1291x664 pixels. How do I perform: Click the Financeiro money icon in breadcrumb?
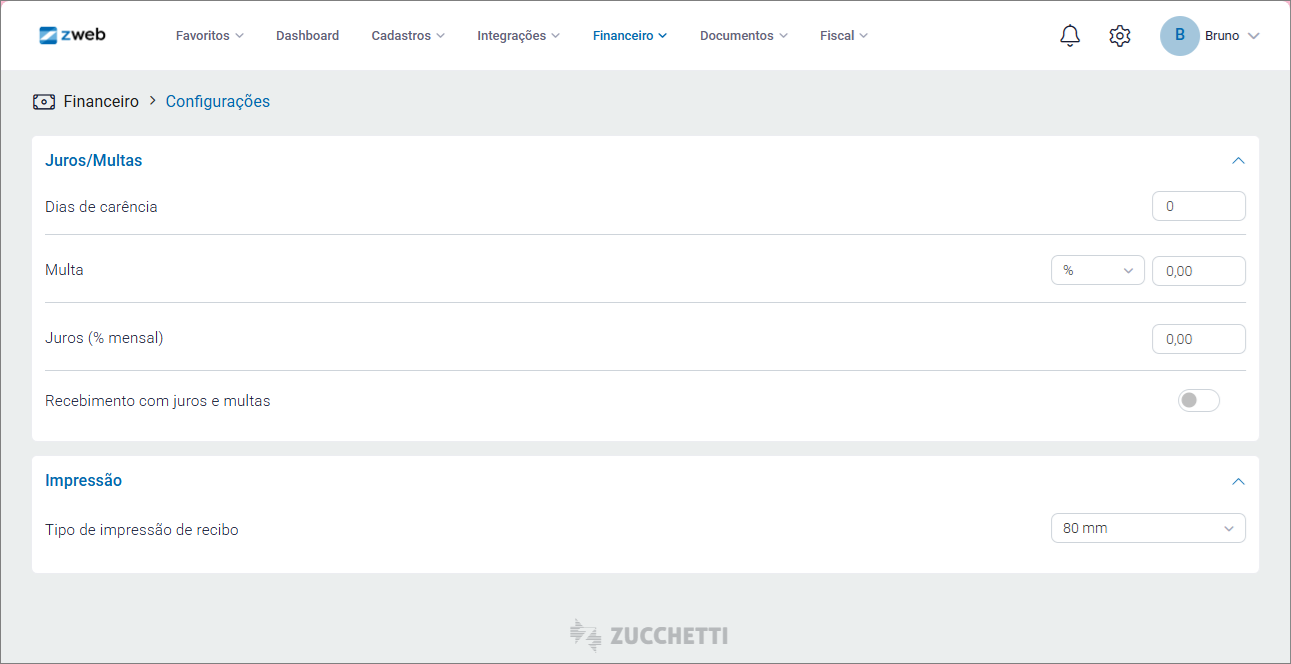point(44,102)
